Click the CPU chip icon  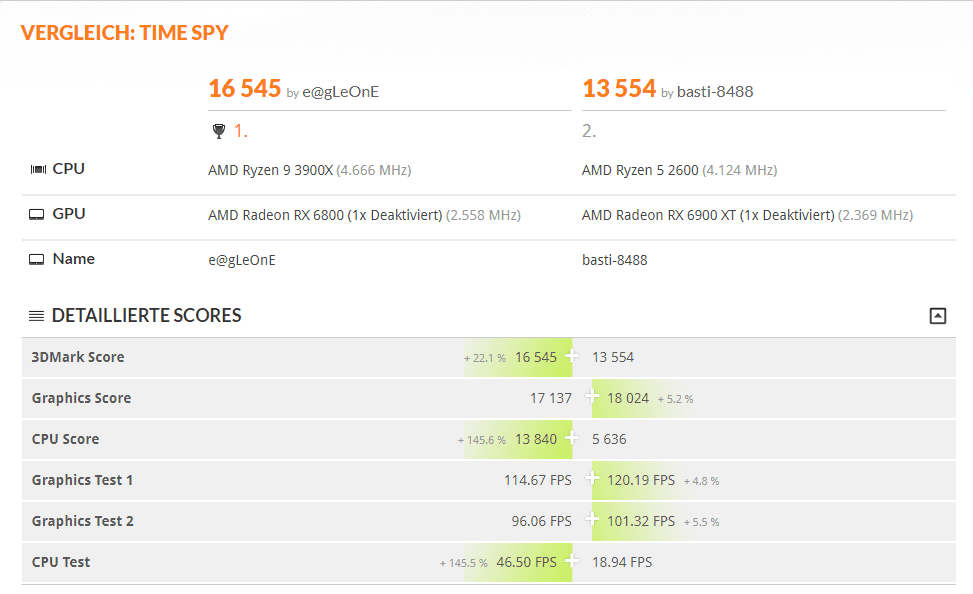(37, 169)
